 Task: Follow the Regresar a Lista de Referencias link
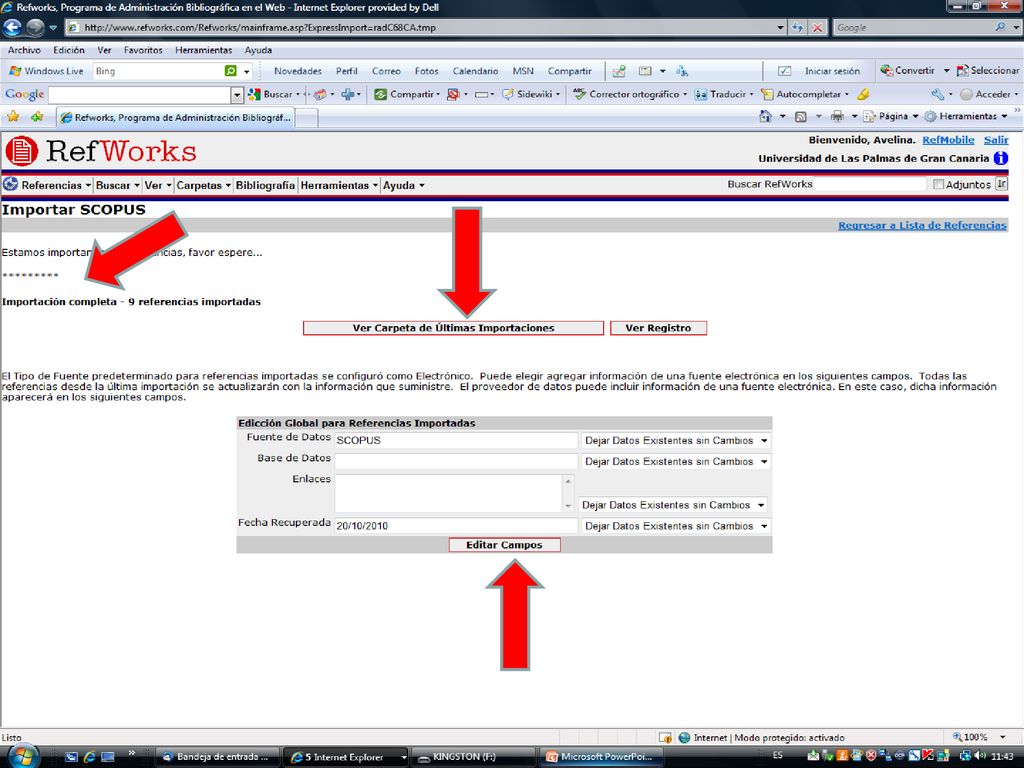point(922,225)
